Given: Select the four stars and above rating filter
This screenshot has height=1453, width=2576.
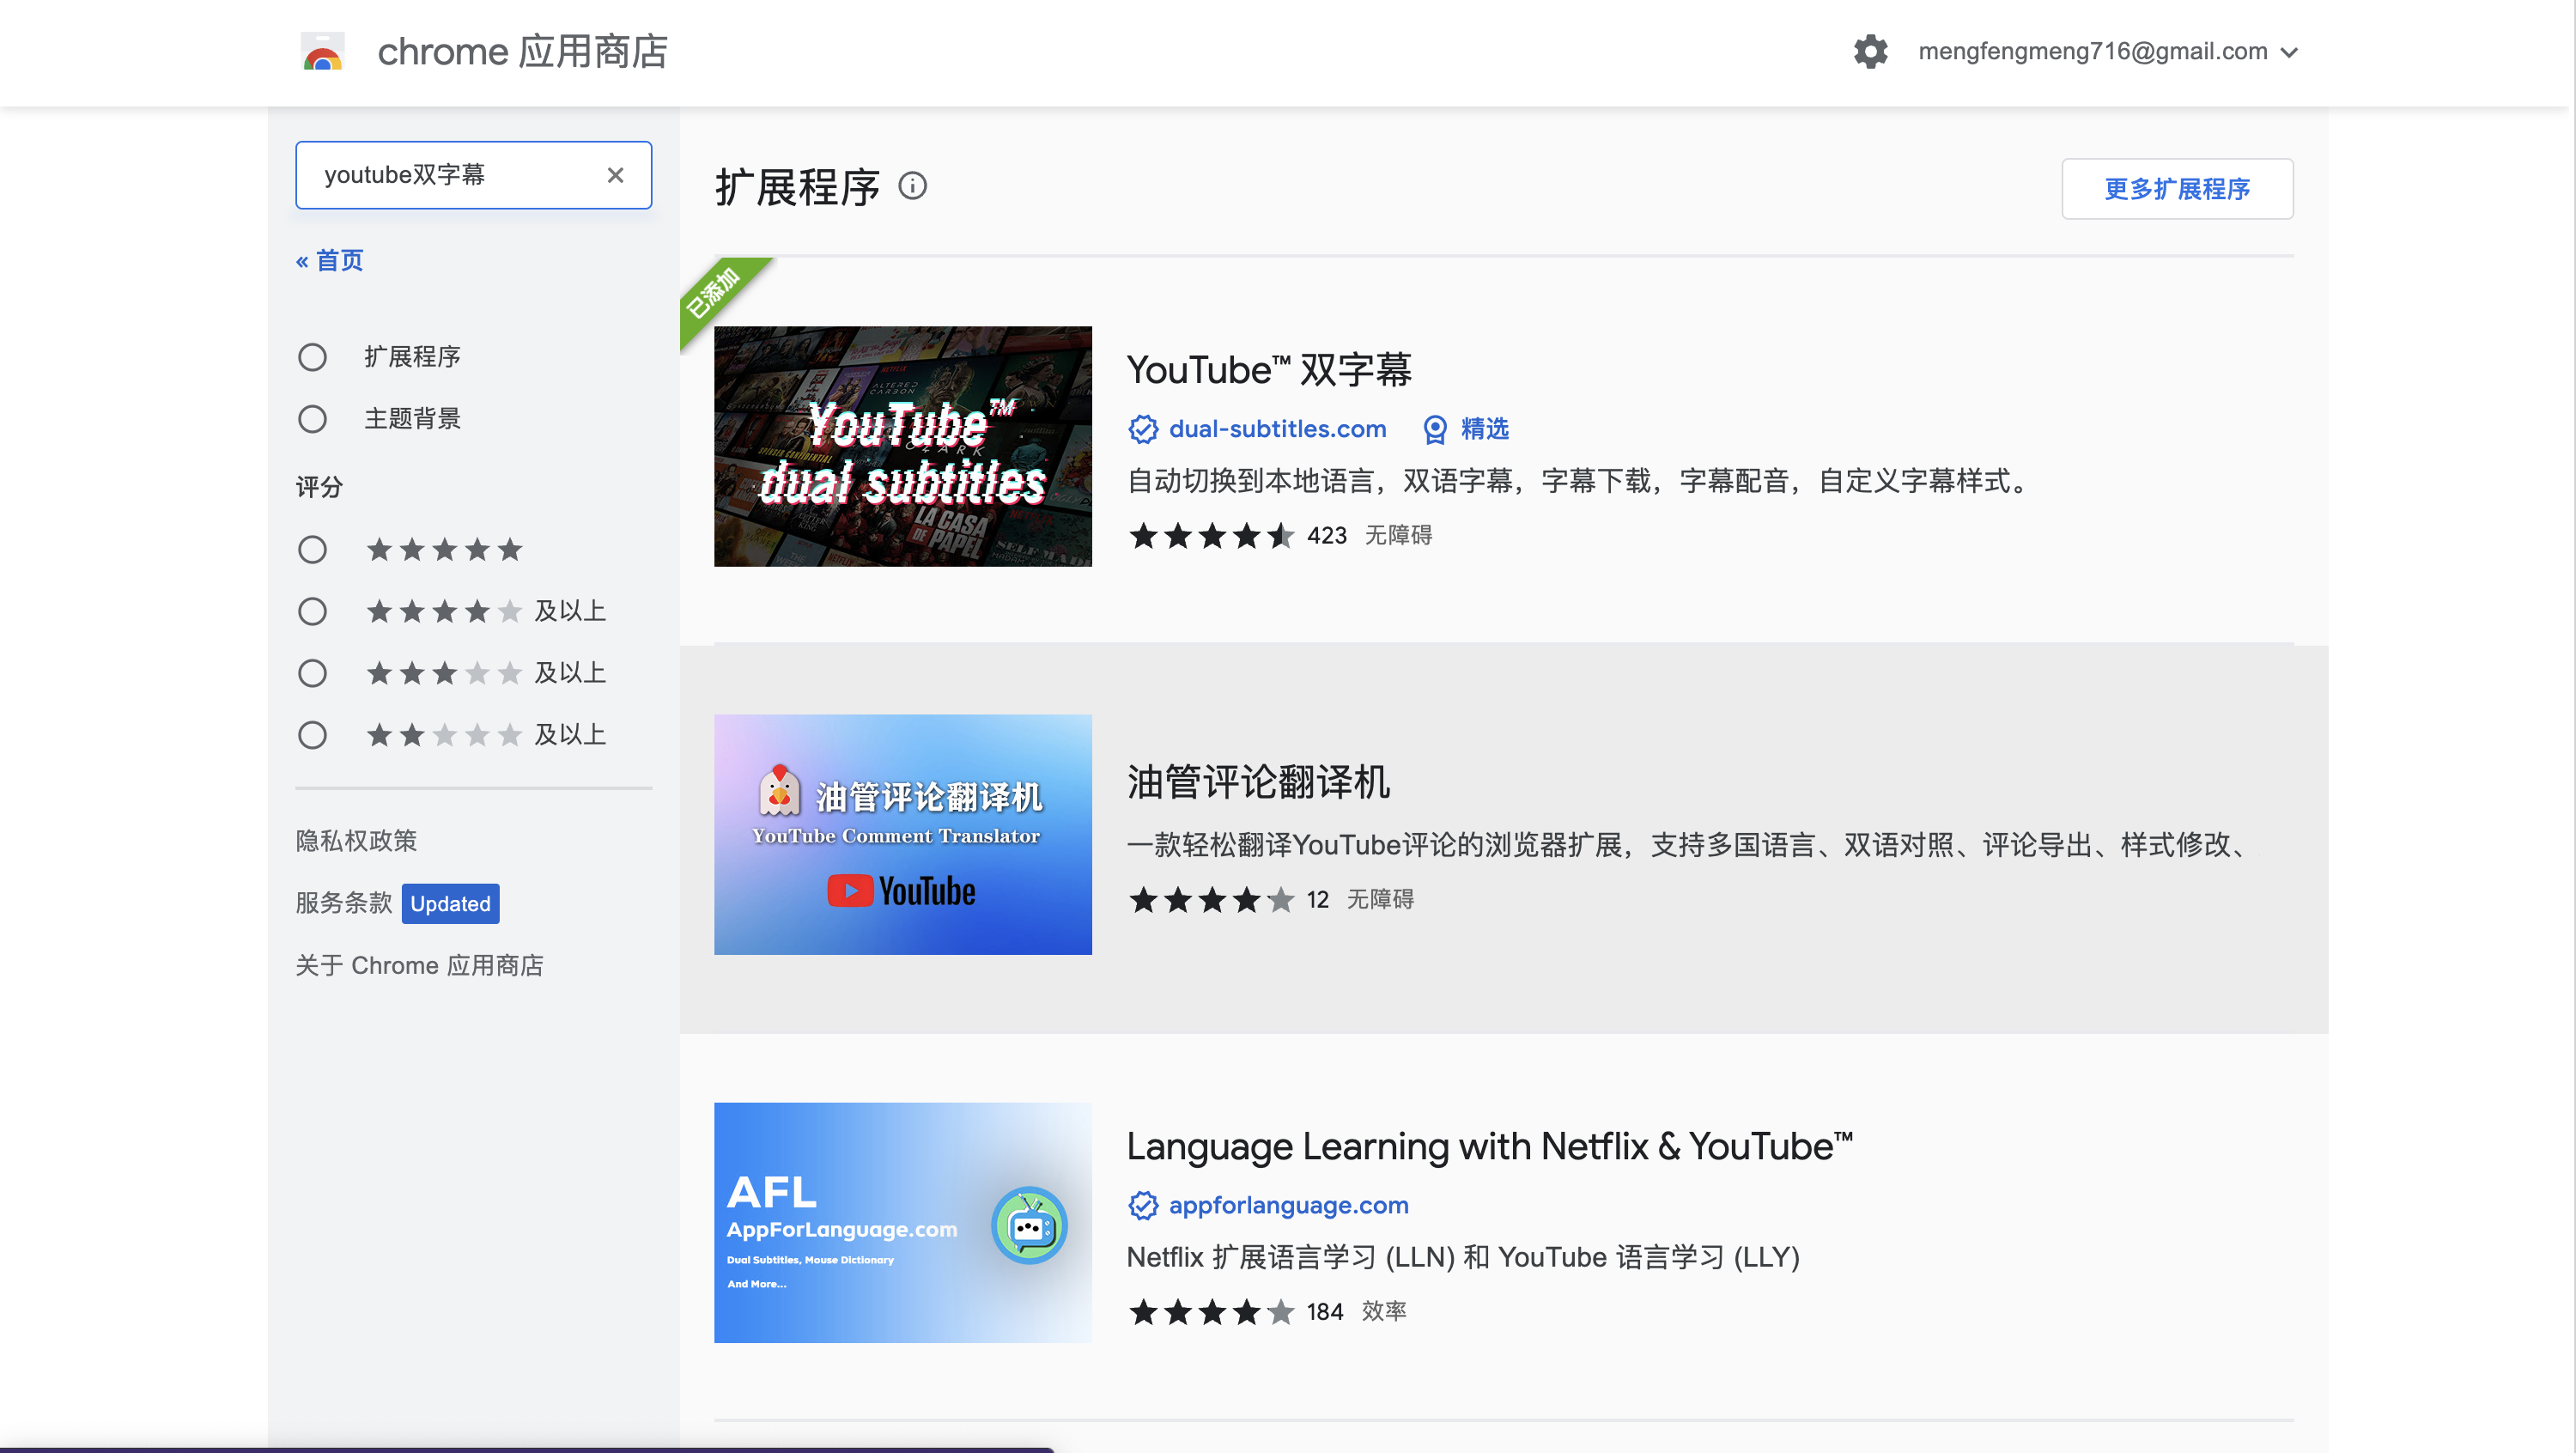Looking at the screenshot, I should (313, 611).
